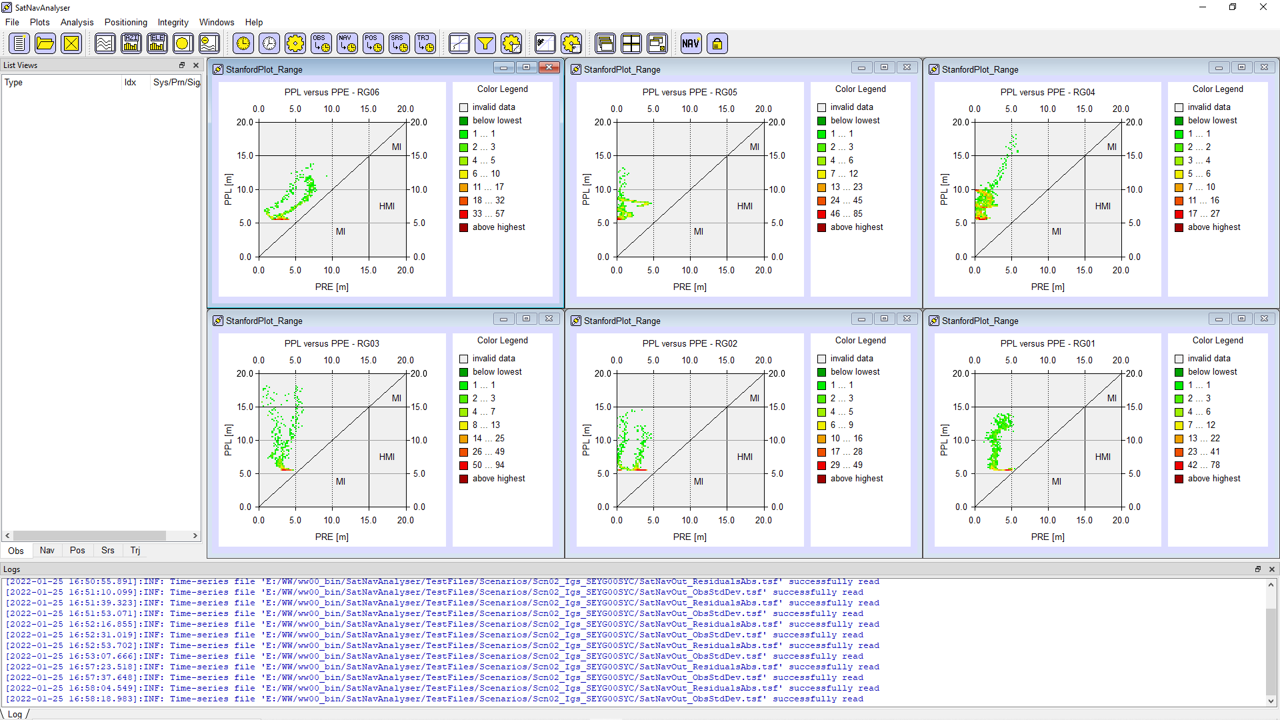Viewport: 1280px width, 720px height.
Task: Click the NAV toolbar button icon
Action: 691,43
